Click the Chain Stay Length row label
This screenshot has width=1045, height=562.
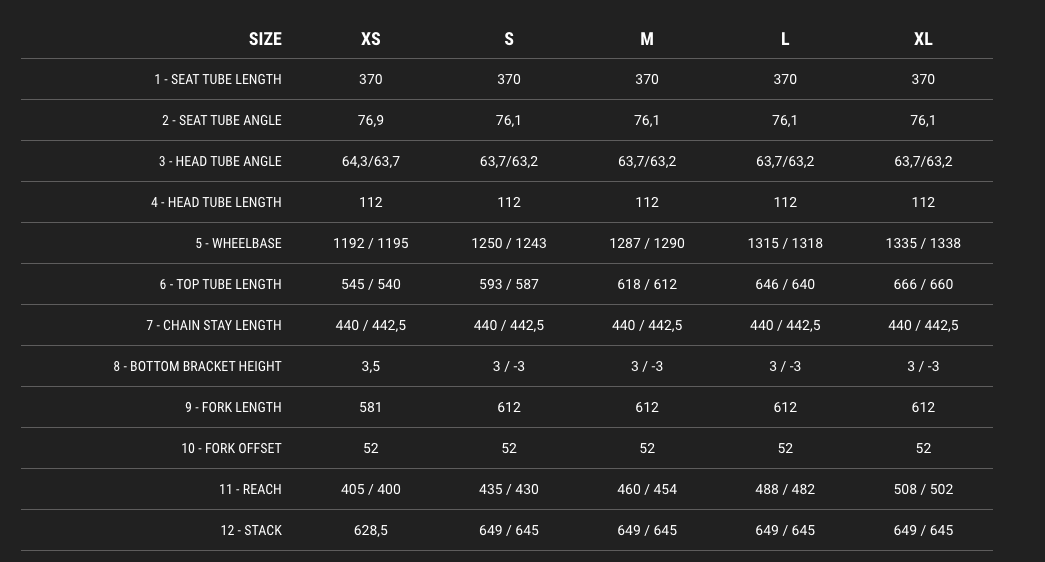[x=214, y=325]
